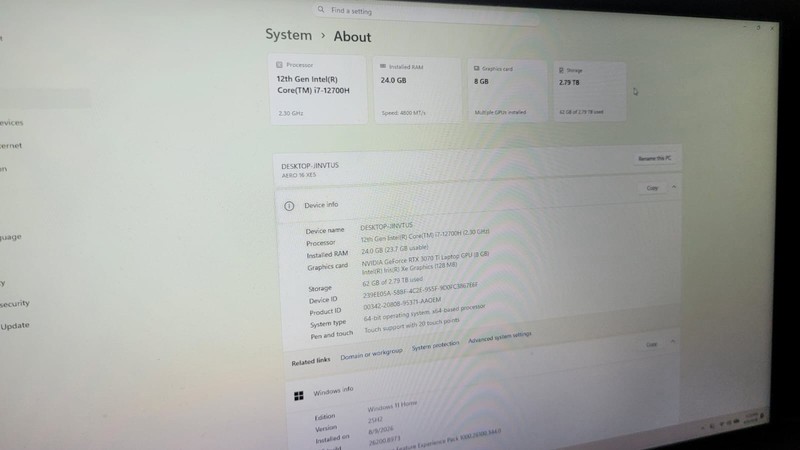Click the 64-bit operating system value
Viewport: 800px width, 450px height.
click(424, 313)
